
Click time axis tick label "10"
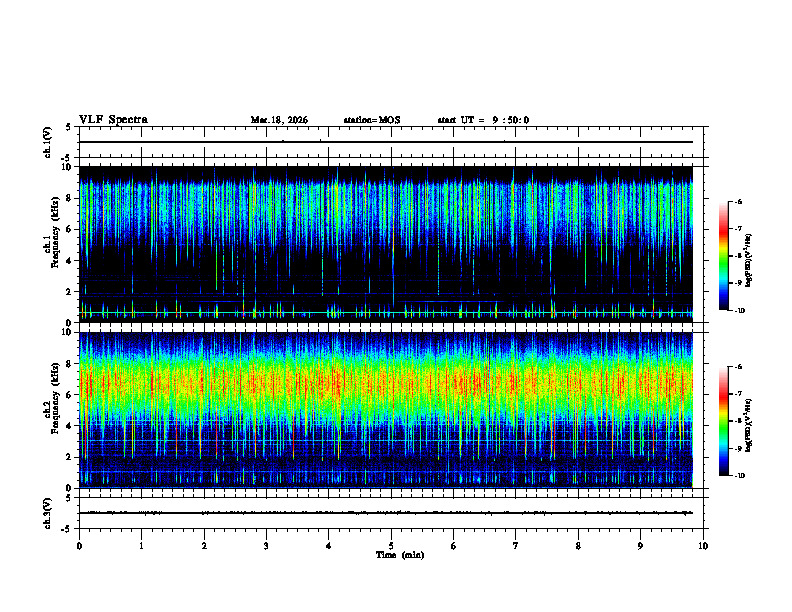[703, 546]
